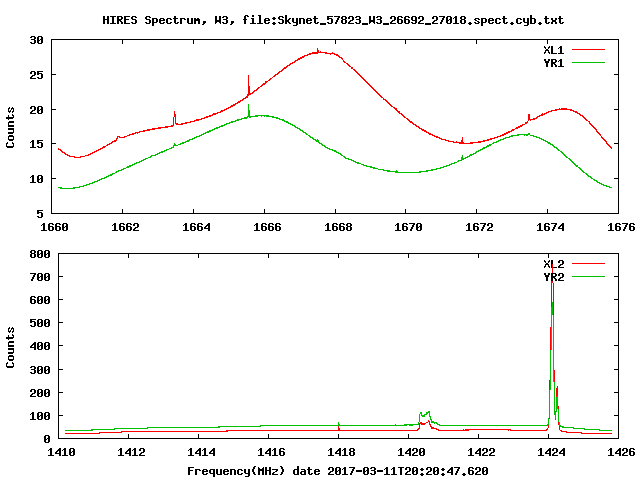Viewport: 640px width, 480px height.
Task: Click the red XL1 peak near 1667.5 MHz
Action: pyautogui.click(x=318, y=51)
